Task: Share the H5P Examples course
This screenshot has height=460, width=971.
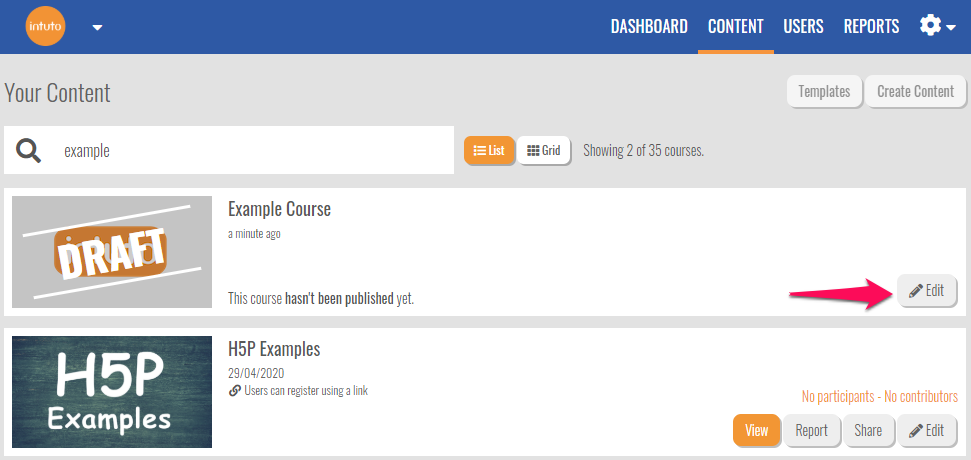Action: coord(867,430)
